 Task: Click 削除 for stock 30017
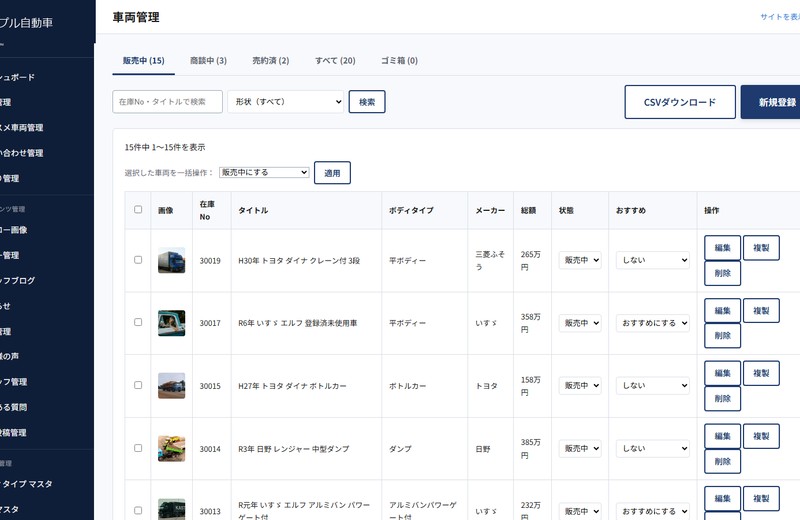coord(722,336)
